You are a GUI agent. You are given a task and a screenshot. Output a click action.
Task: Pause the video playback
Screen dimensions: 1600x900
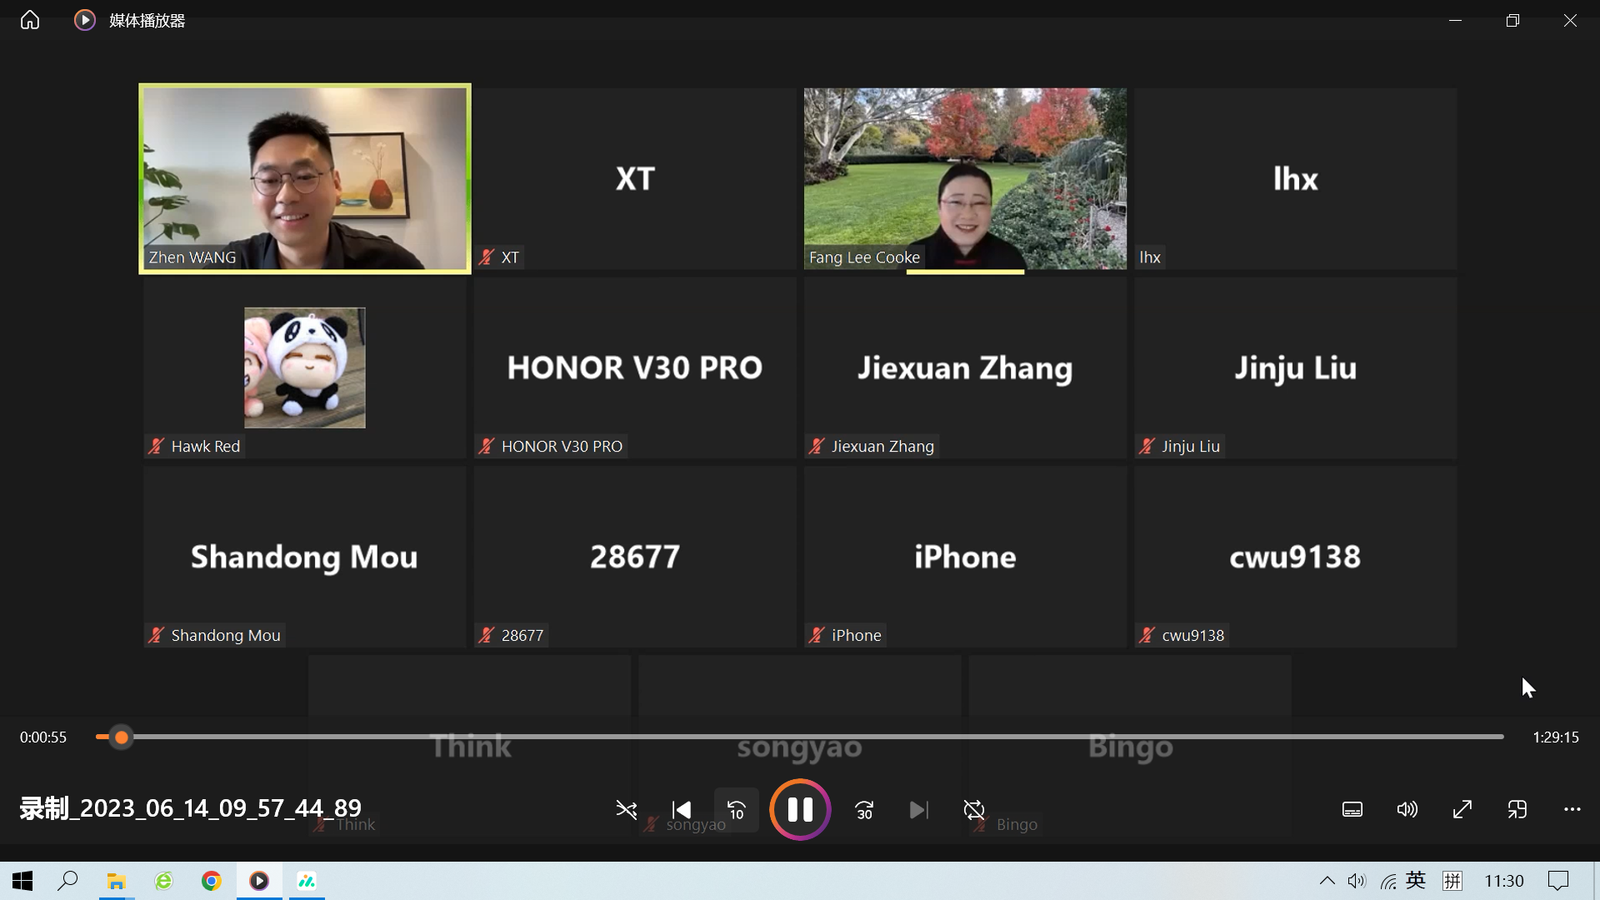(x=799, y=809)
